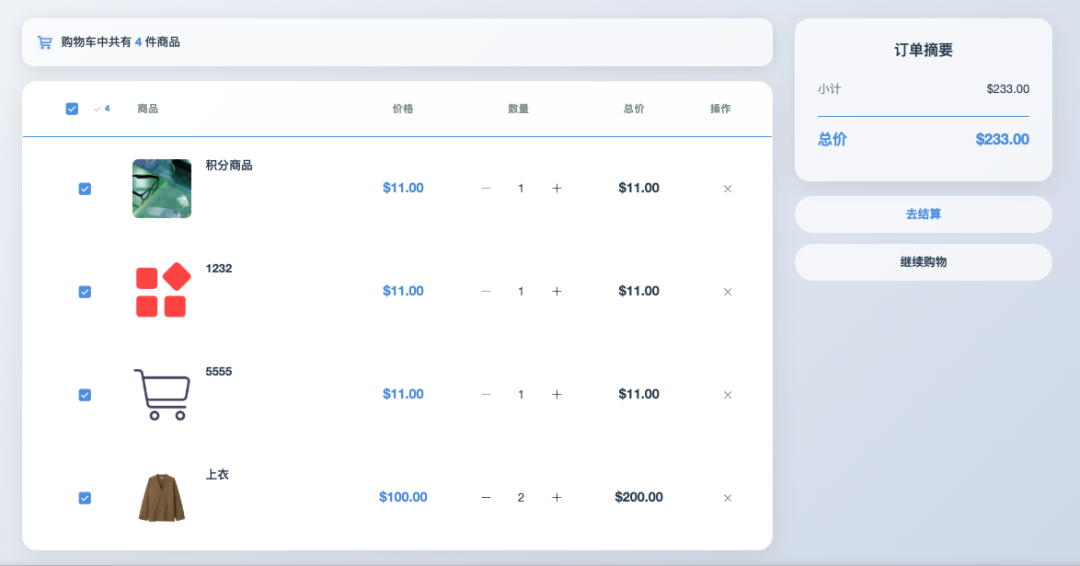The image size is (1080, 566).
Task: Open the 上衣 jacket thumbnail
Action: click(161, 497)
